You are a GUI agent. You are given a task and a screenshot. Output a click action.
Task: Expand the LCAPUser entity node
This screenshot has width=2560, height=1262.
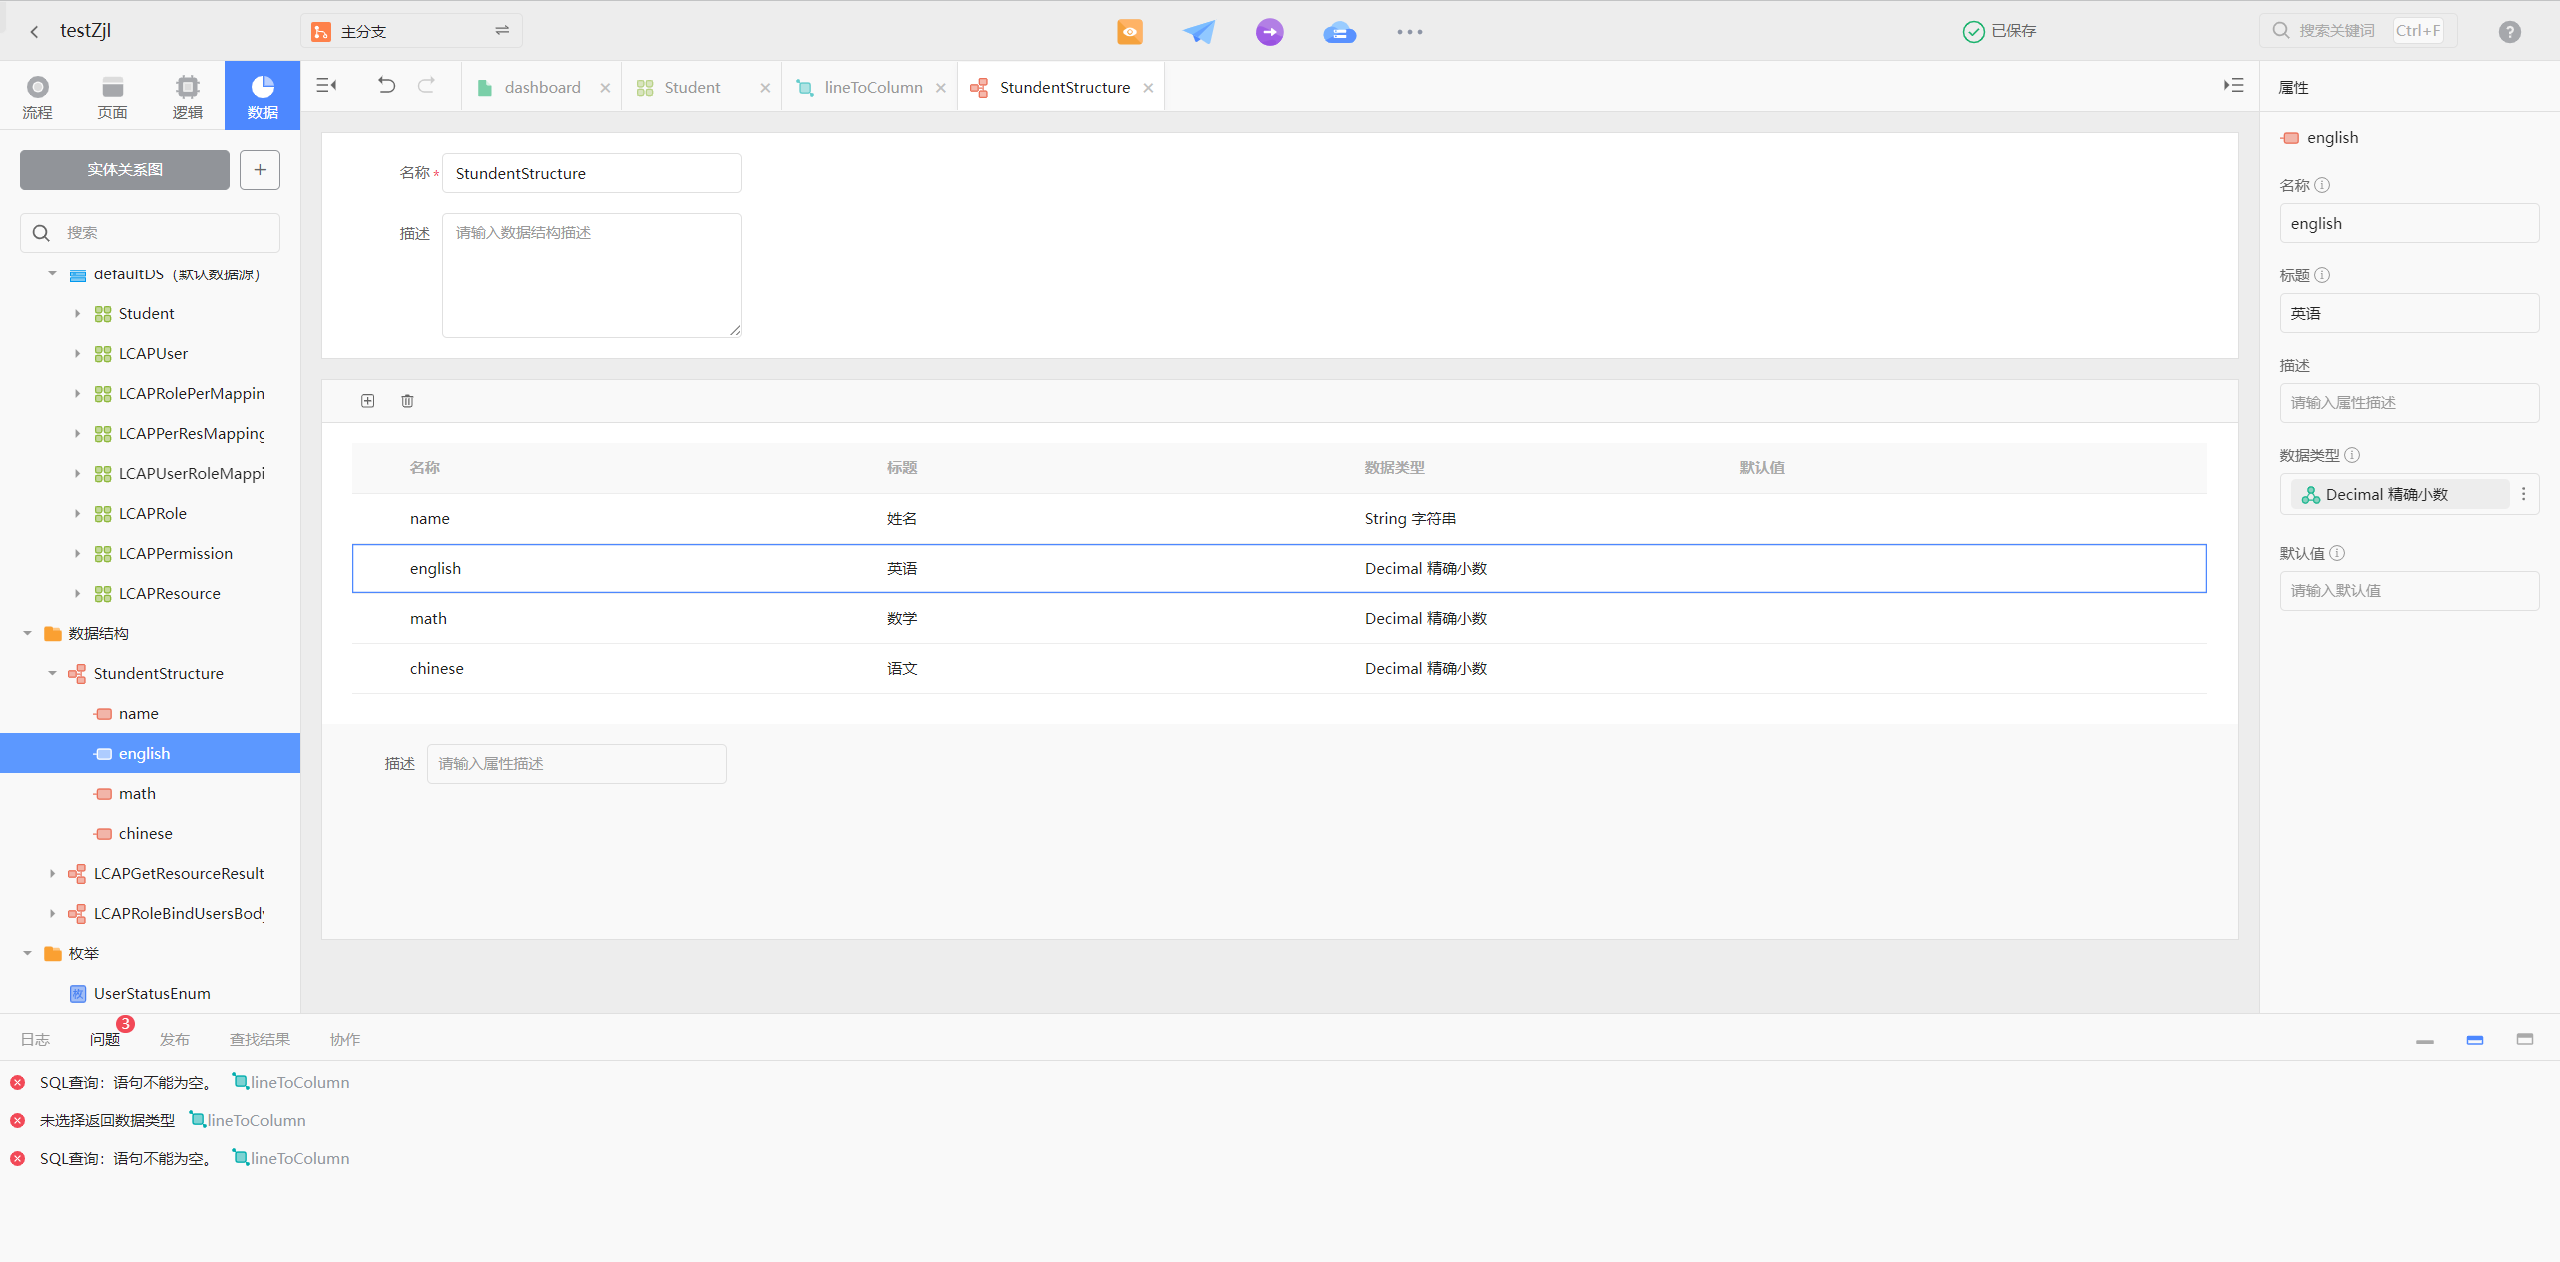pos(77,354)
